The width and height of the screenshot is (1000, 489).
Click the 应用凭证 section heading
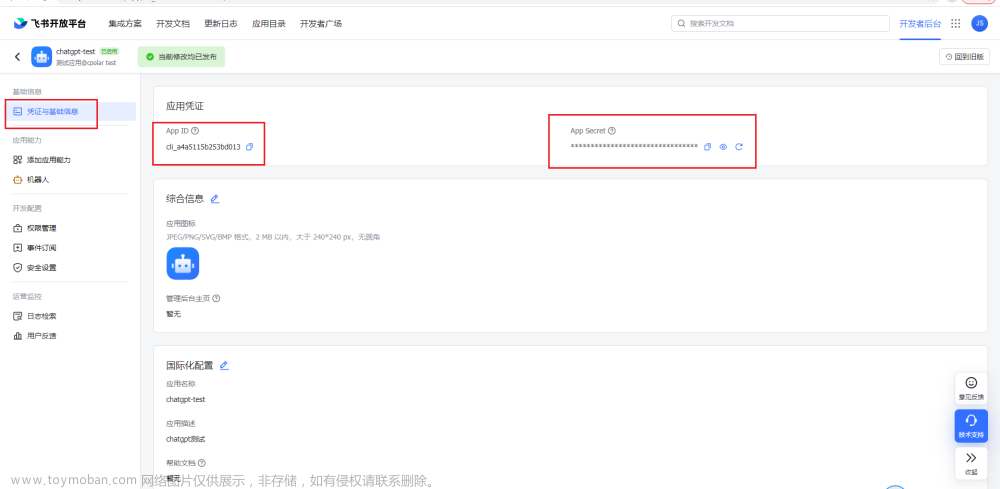[185, 106]
